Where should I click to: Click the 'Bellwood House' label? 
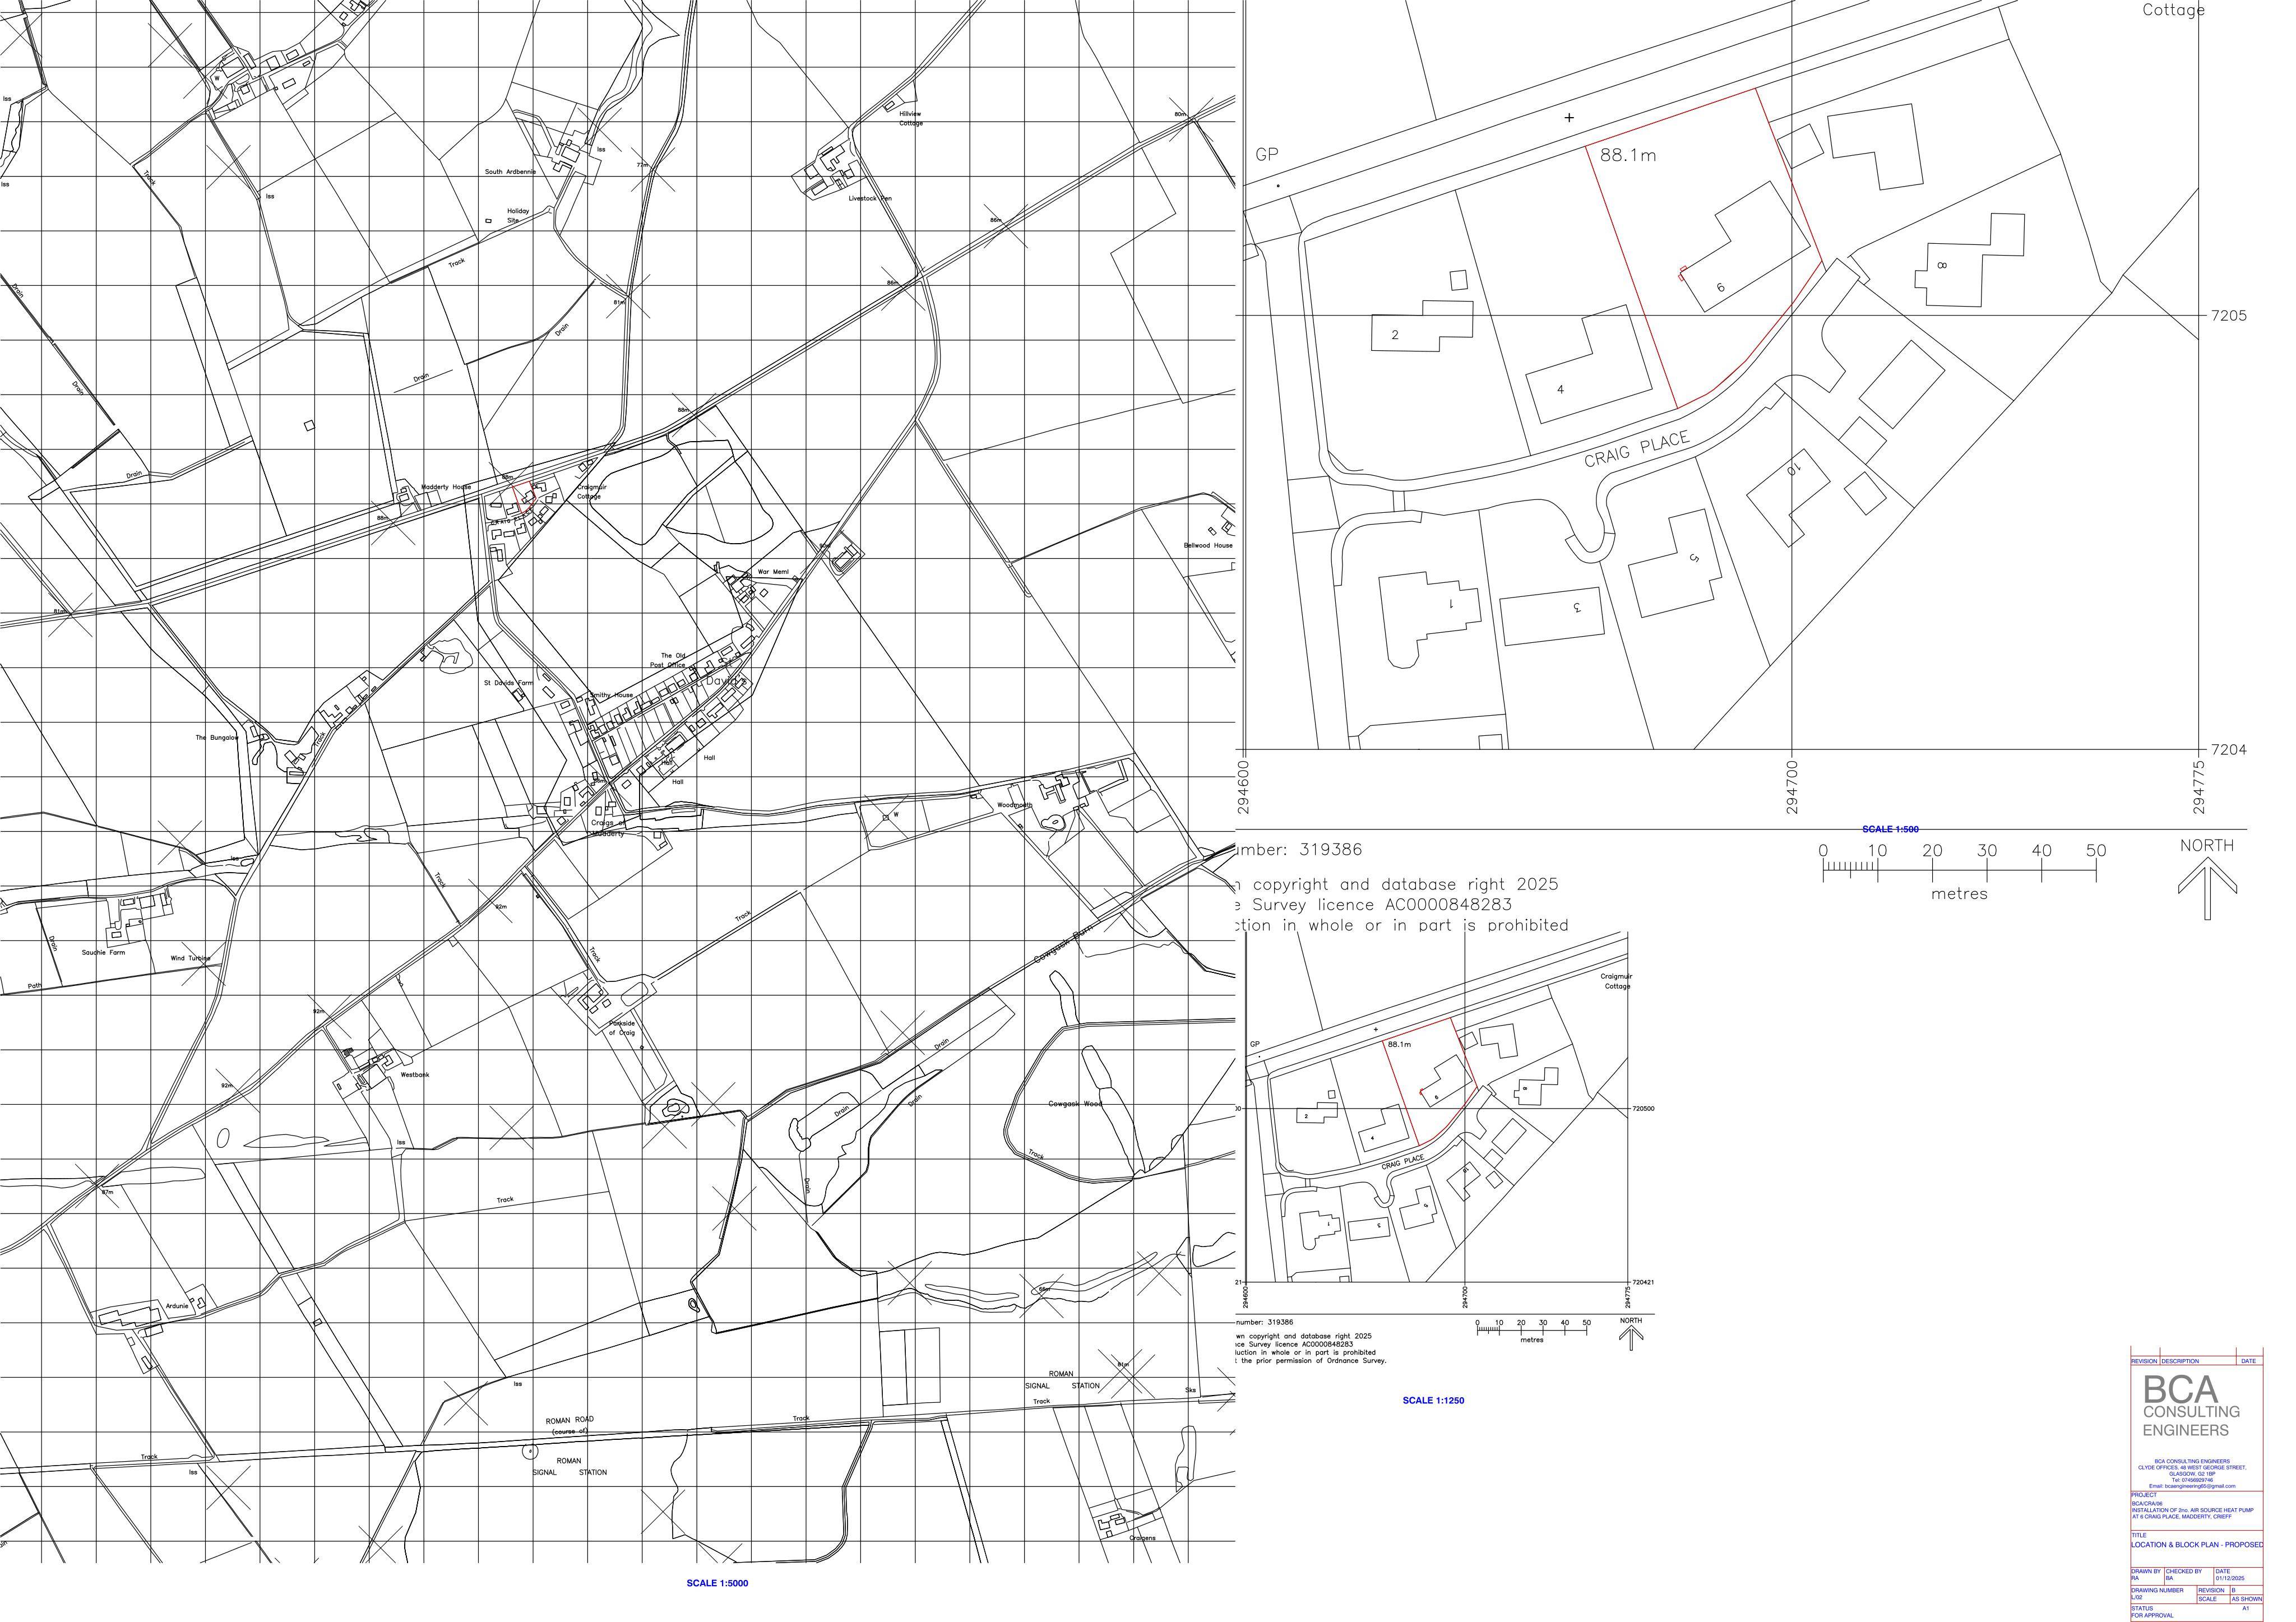point(1208,545)
